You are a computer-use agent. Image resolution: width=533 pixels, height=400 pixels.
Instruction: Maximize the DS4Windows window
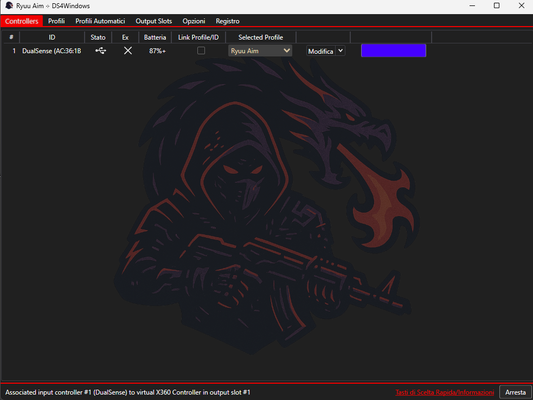click(x=497, y=5)
